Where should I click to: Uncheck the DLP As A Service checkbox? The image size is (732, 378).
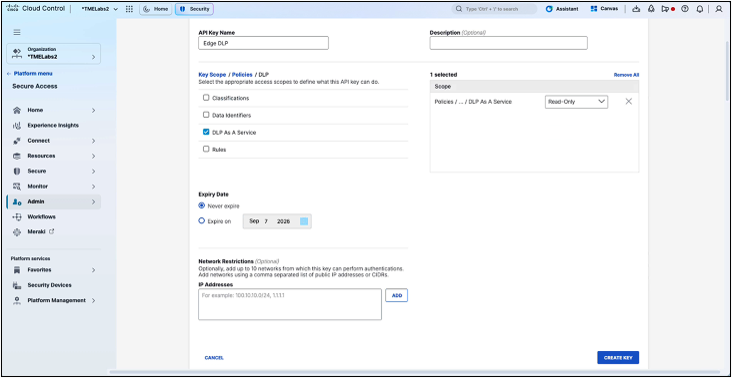206,132
